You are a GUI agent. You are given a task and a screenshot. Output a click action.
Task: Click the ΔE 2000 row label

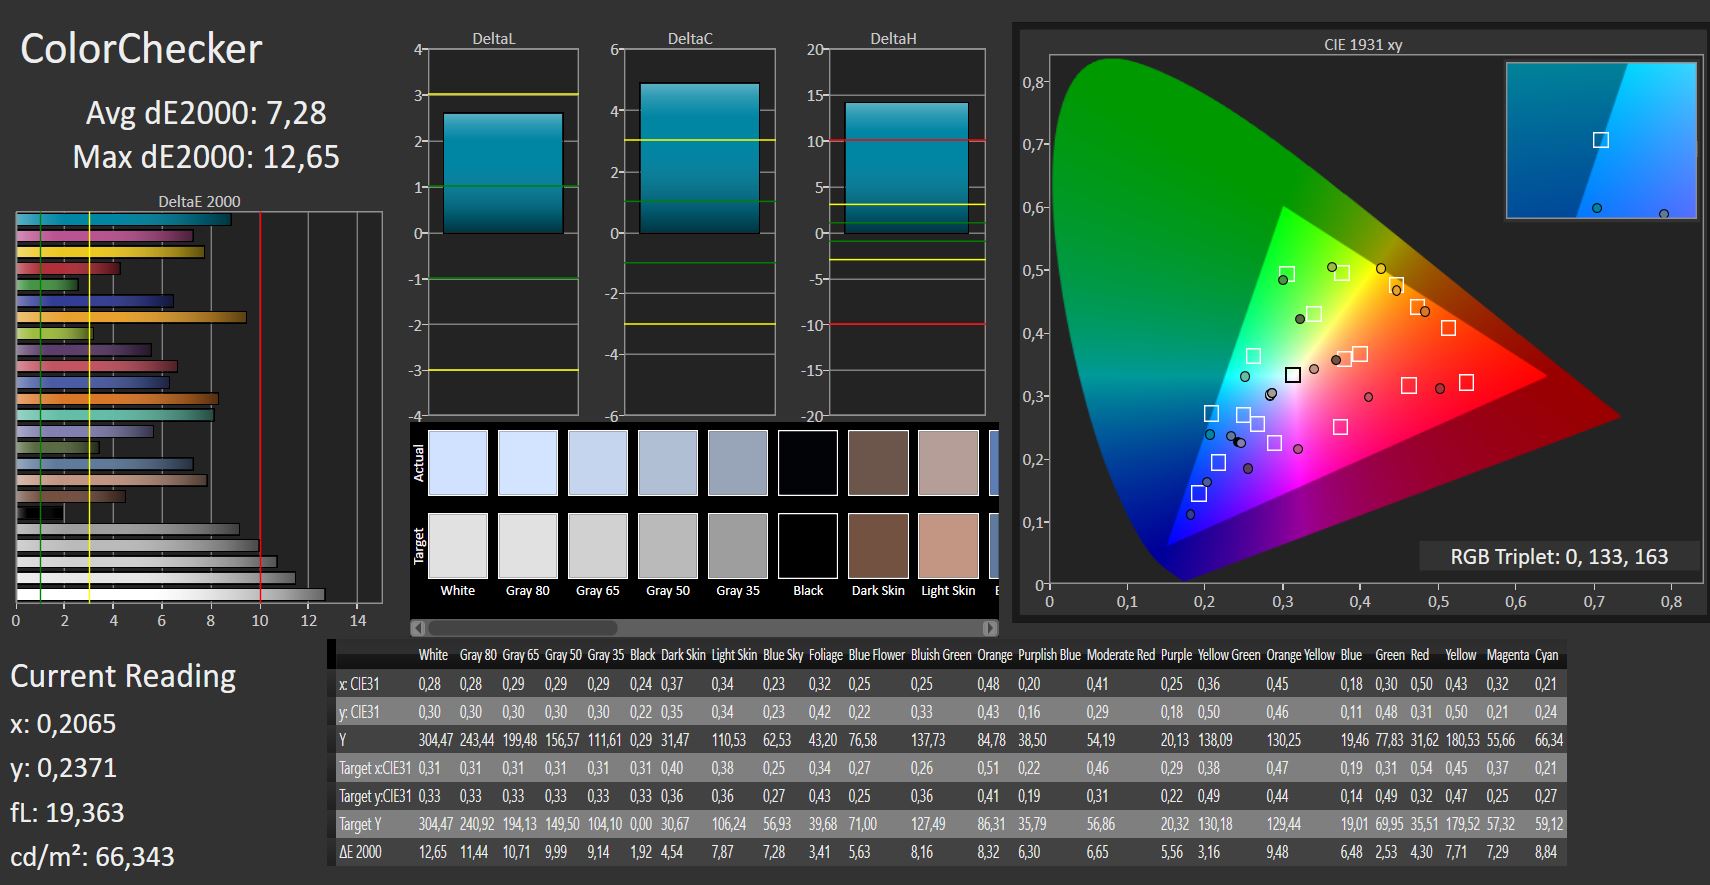click(x=360, y=852)
